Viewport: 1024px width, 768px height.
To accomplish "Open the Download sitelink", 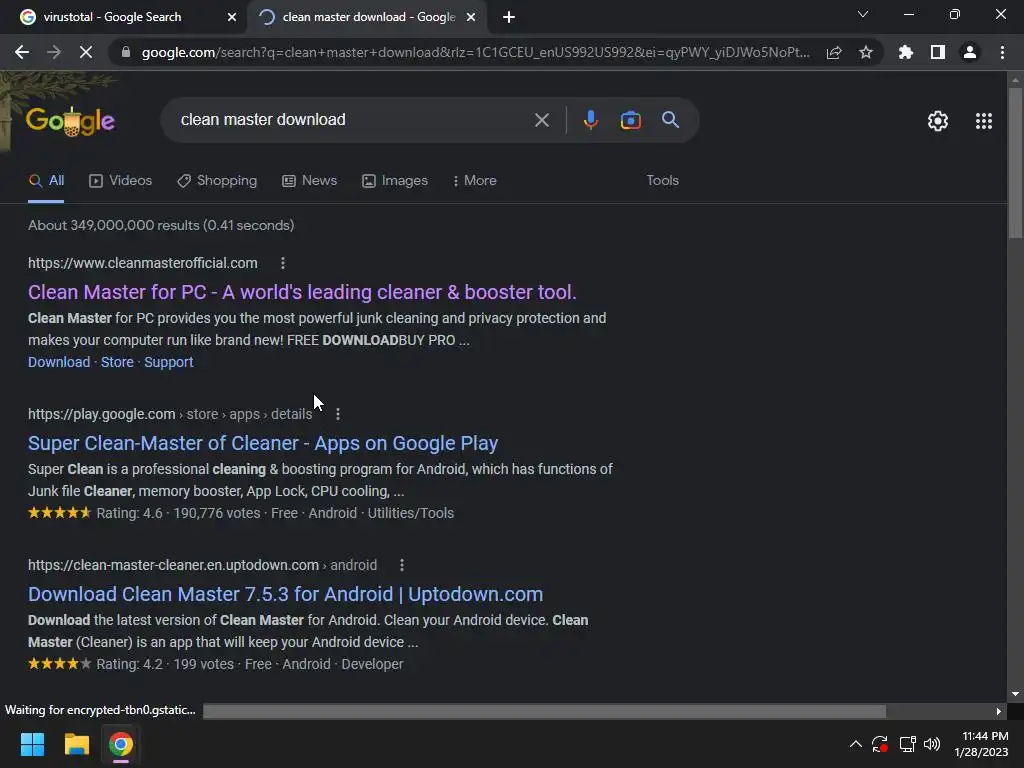I will pyautogui.click(x=59, y=362).
